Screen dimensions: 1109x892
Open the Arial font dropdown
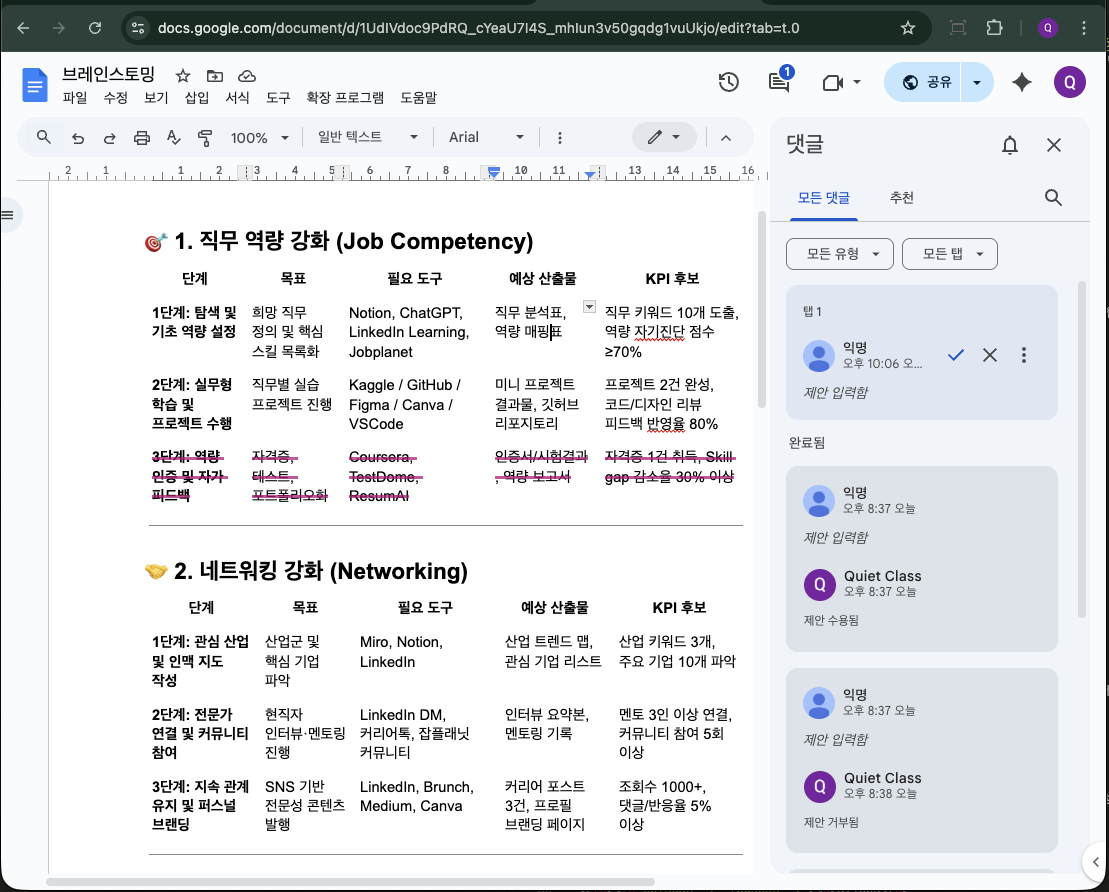click(x=486, y=138)
